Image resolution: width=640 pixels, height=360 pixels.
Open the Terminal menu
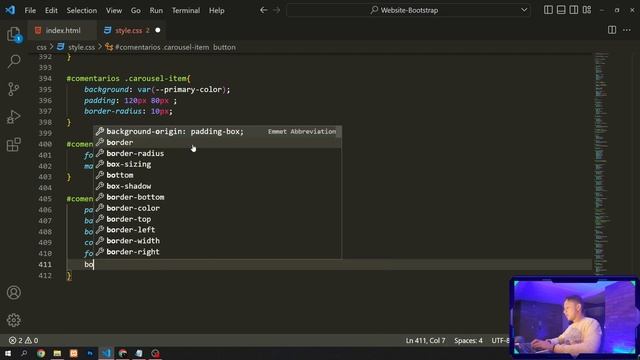pyautogui.click(x=186, y=11)
